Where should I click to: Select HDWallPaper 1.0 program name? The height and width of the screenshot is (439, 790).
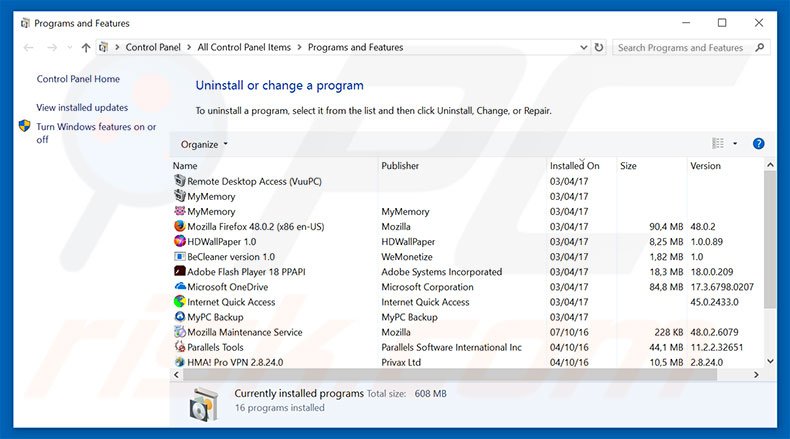tap(222, 241)
